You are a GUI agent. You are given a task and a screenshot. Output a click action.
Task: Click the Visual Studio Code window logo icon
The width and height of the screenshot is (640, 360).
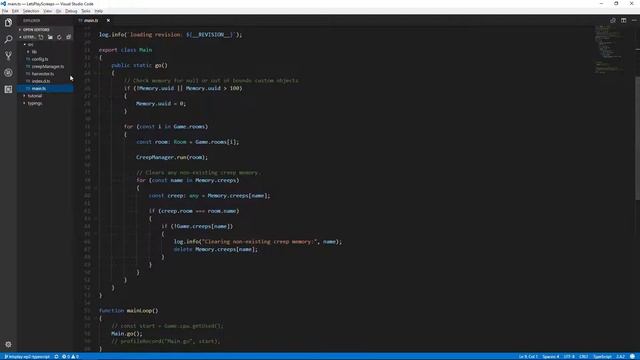tap(3, 4)
